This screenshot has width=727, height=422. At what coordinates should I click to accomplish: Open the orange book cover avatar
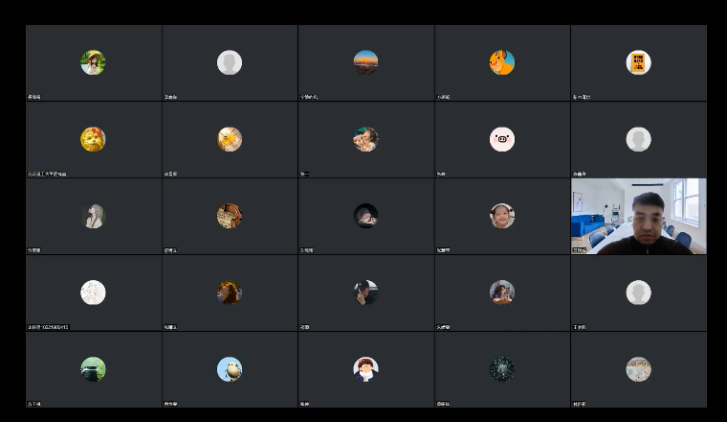click(638, 63)
